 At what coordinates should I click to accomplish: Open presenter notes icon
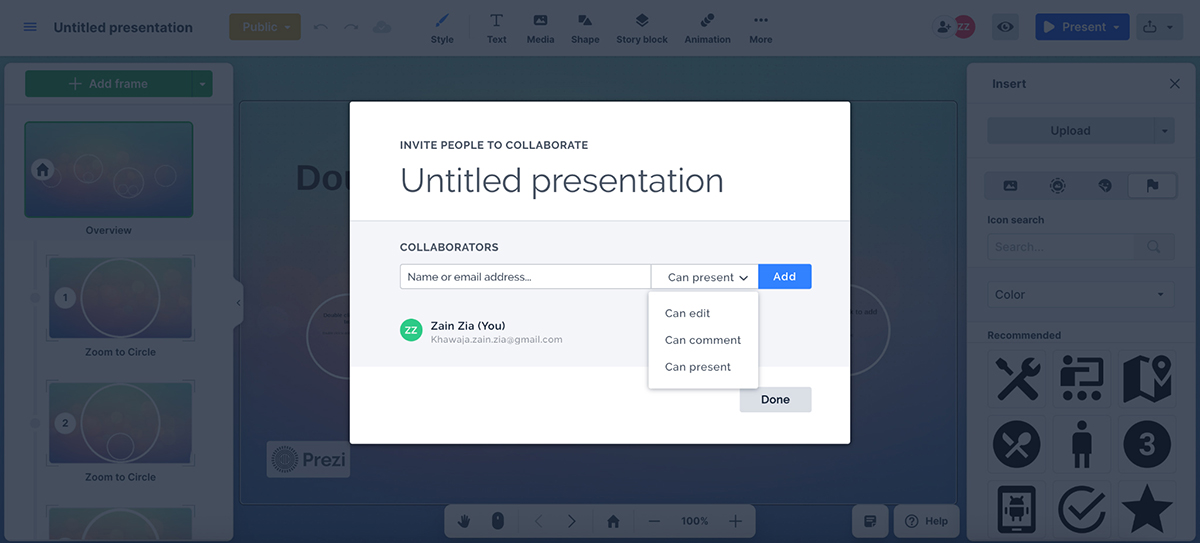(x=871, y=521)
